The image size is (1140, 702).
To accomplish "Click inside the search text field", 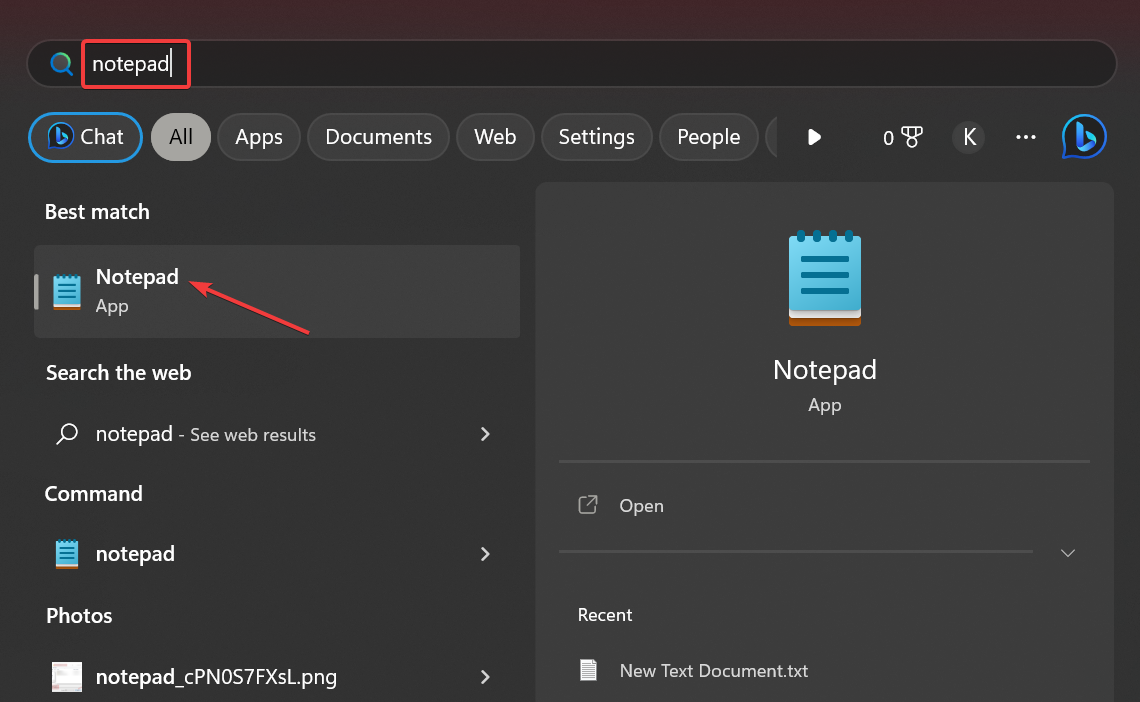I will coord(600,64).
